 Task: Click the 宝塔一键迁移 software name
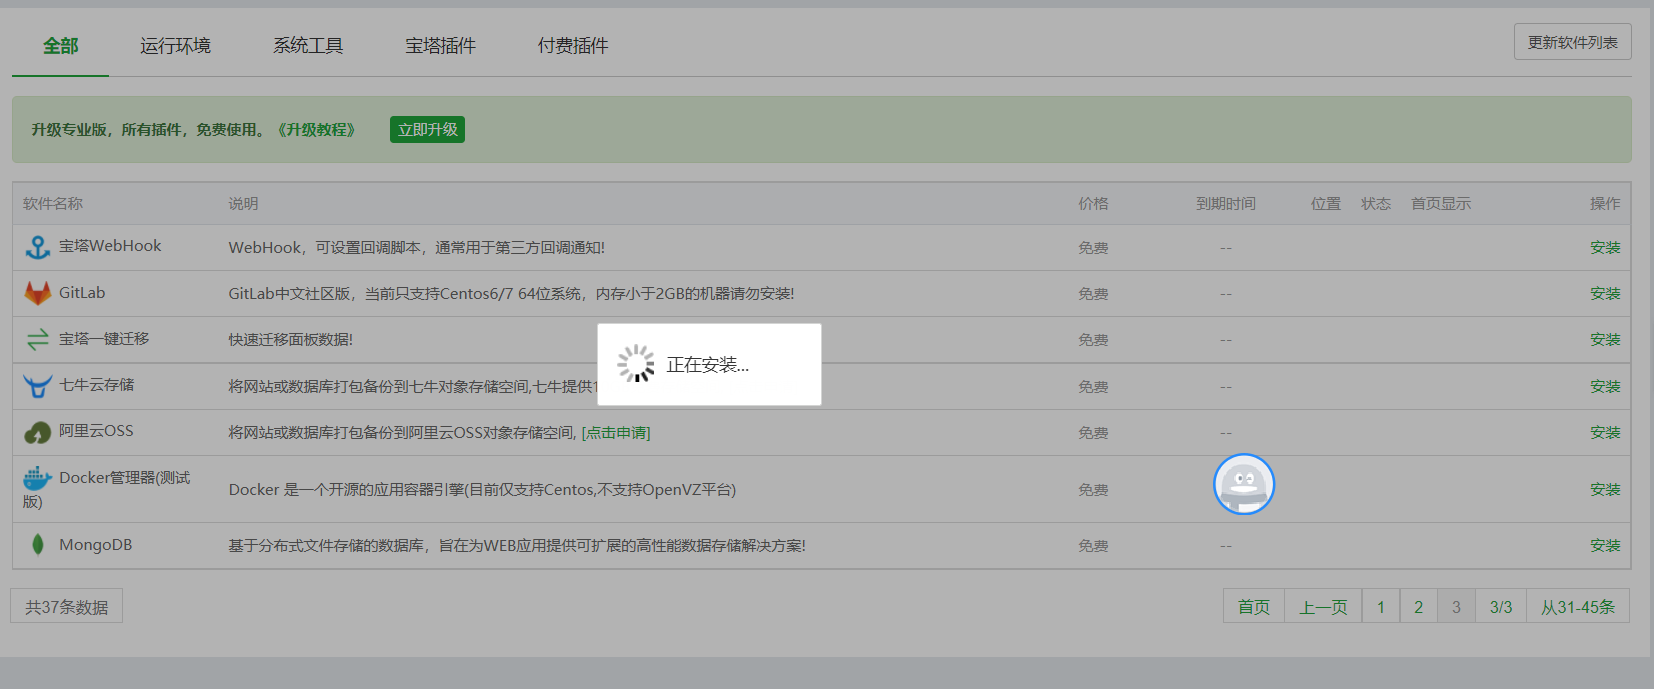(104, 339)
